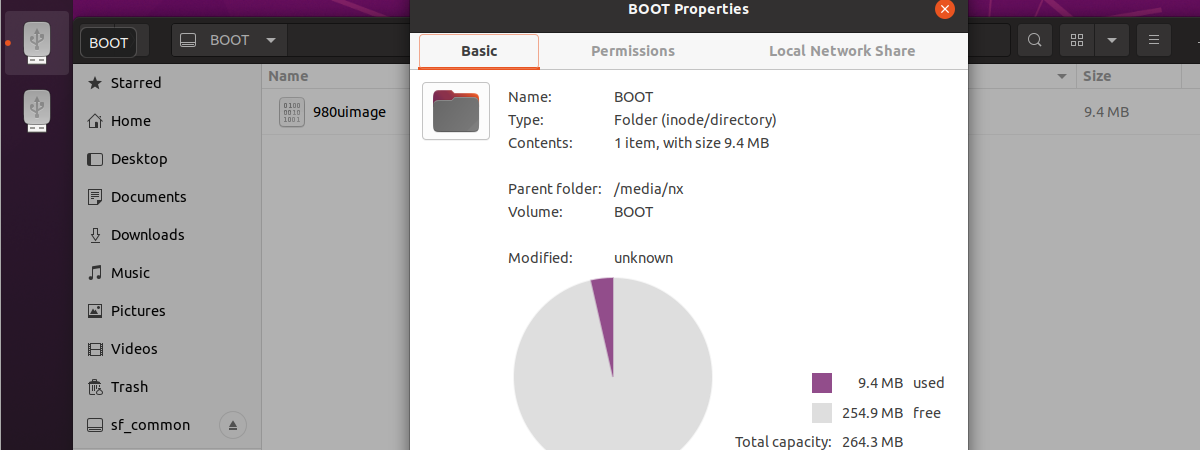This screenshot has width=1200, height=450.
Task: Switch to the Local Network Share tab
Action: (x=842, y=51)
